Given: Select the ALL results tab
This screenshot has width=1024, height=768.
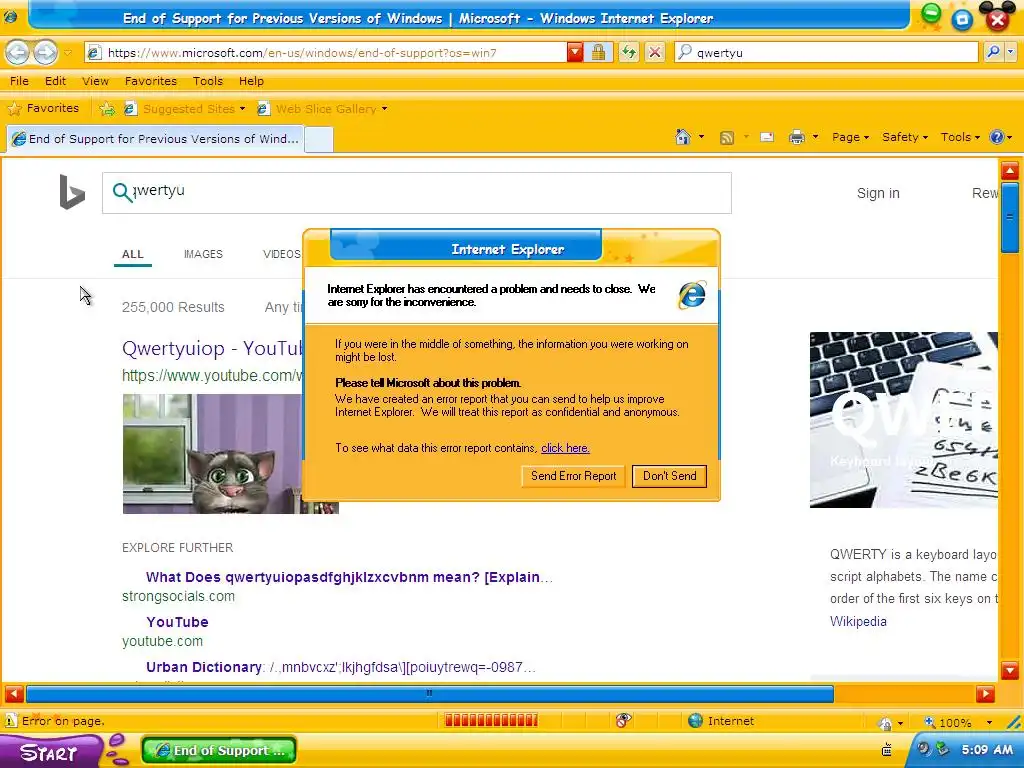Looking at the screenshot, I should coord(133,254).
